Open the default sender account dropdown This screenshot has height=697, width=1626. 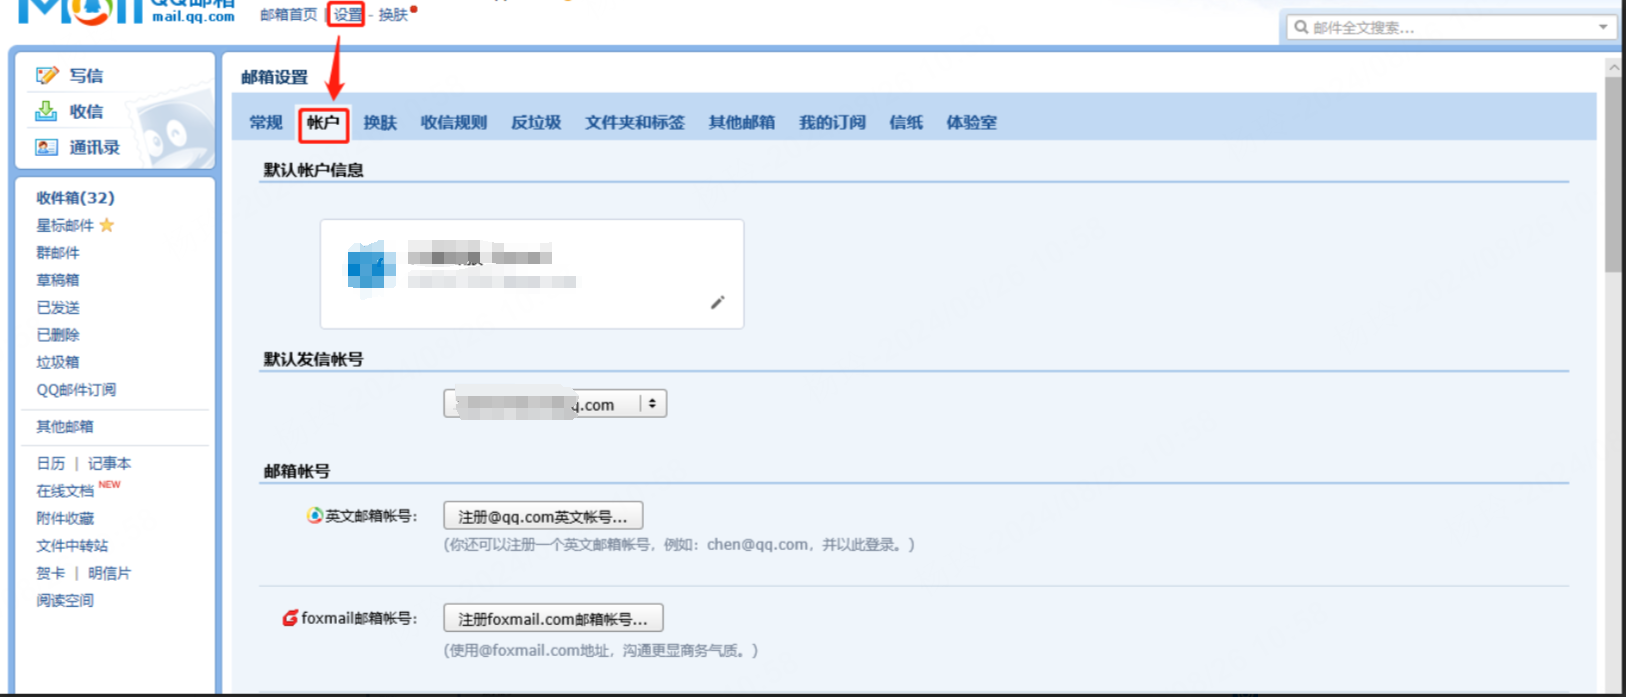(x=555, y=404)
